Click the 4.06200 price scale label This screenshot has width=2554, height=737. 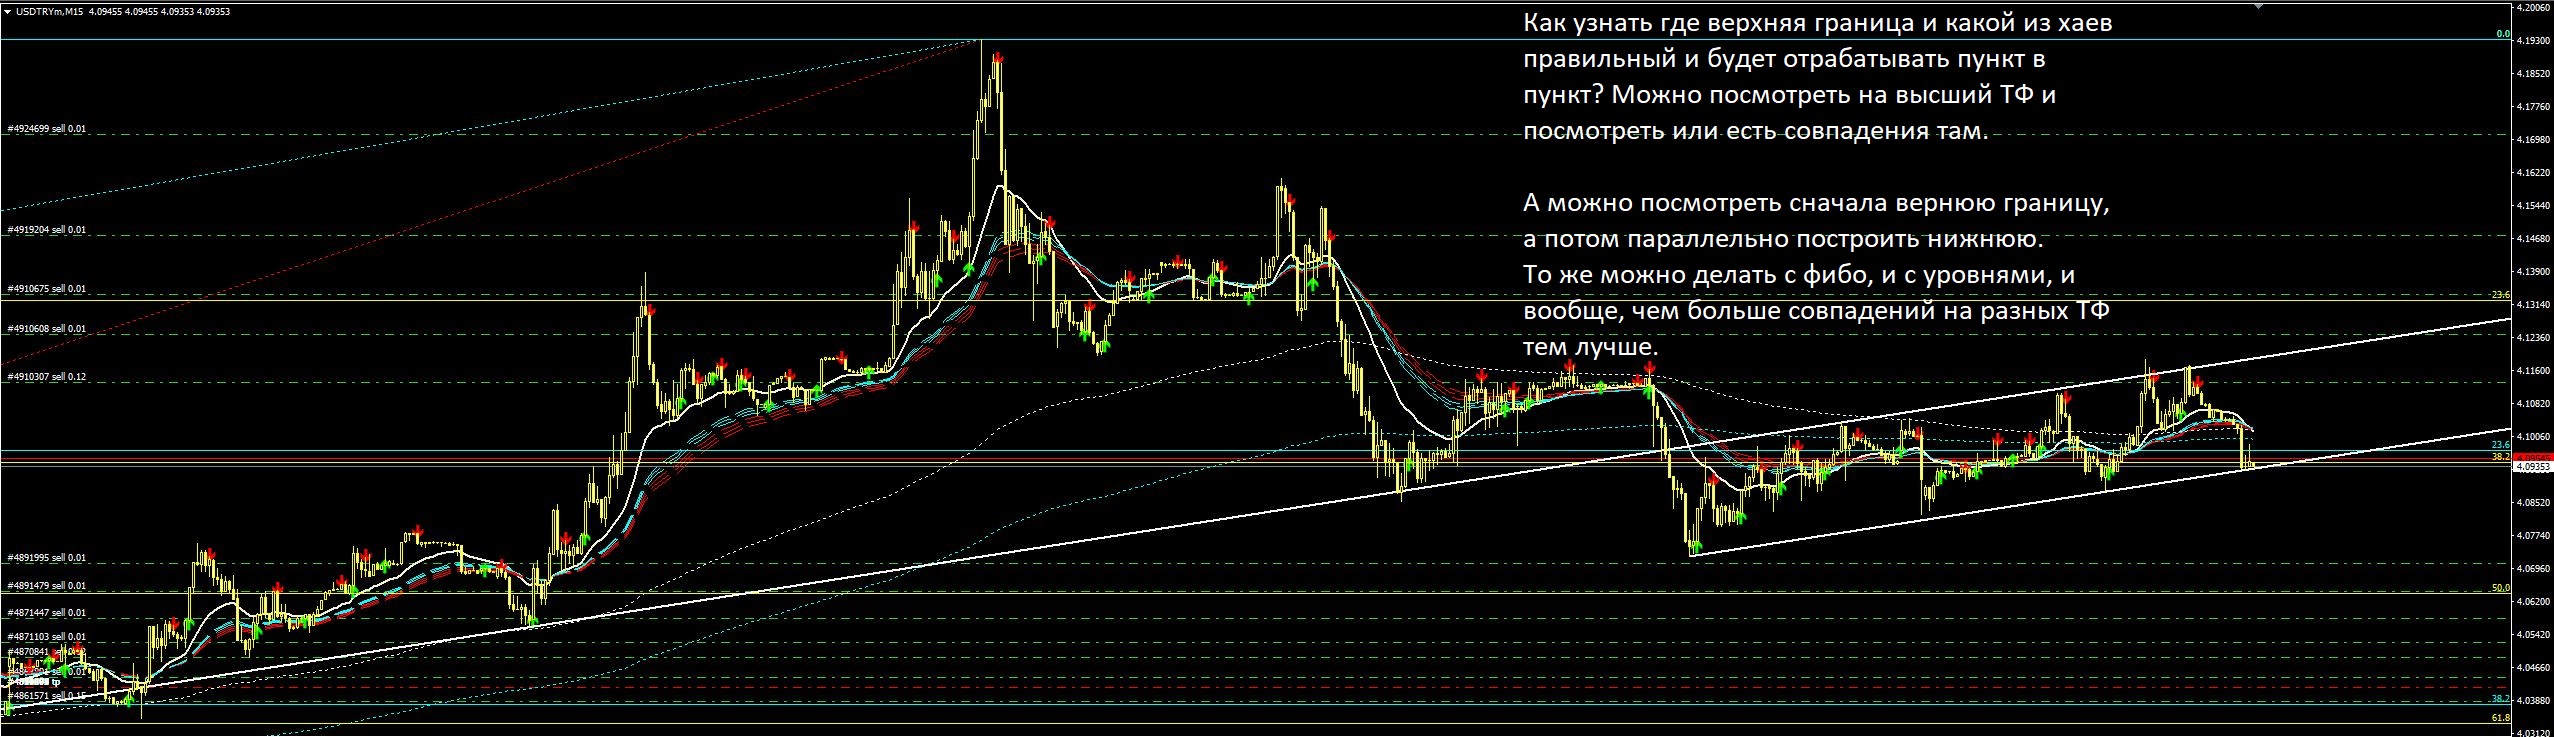[x=2531, y=601]
